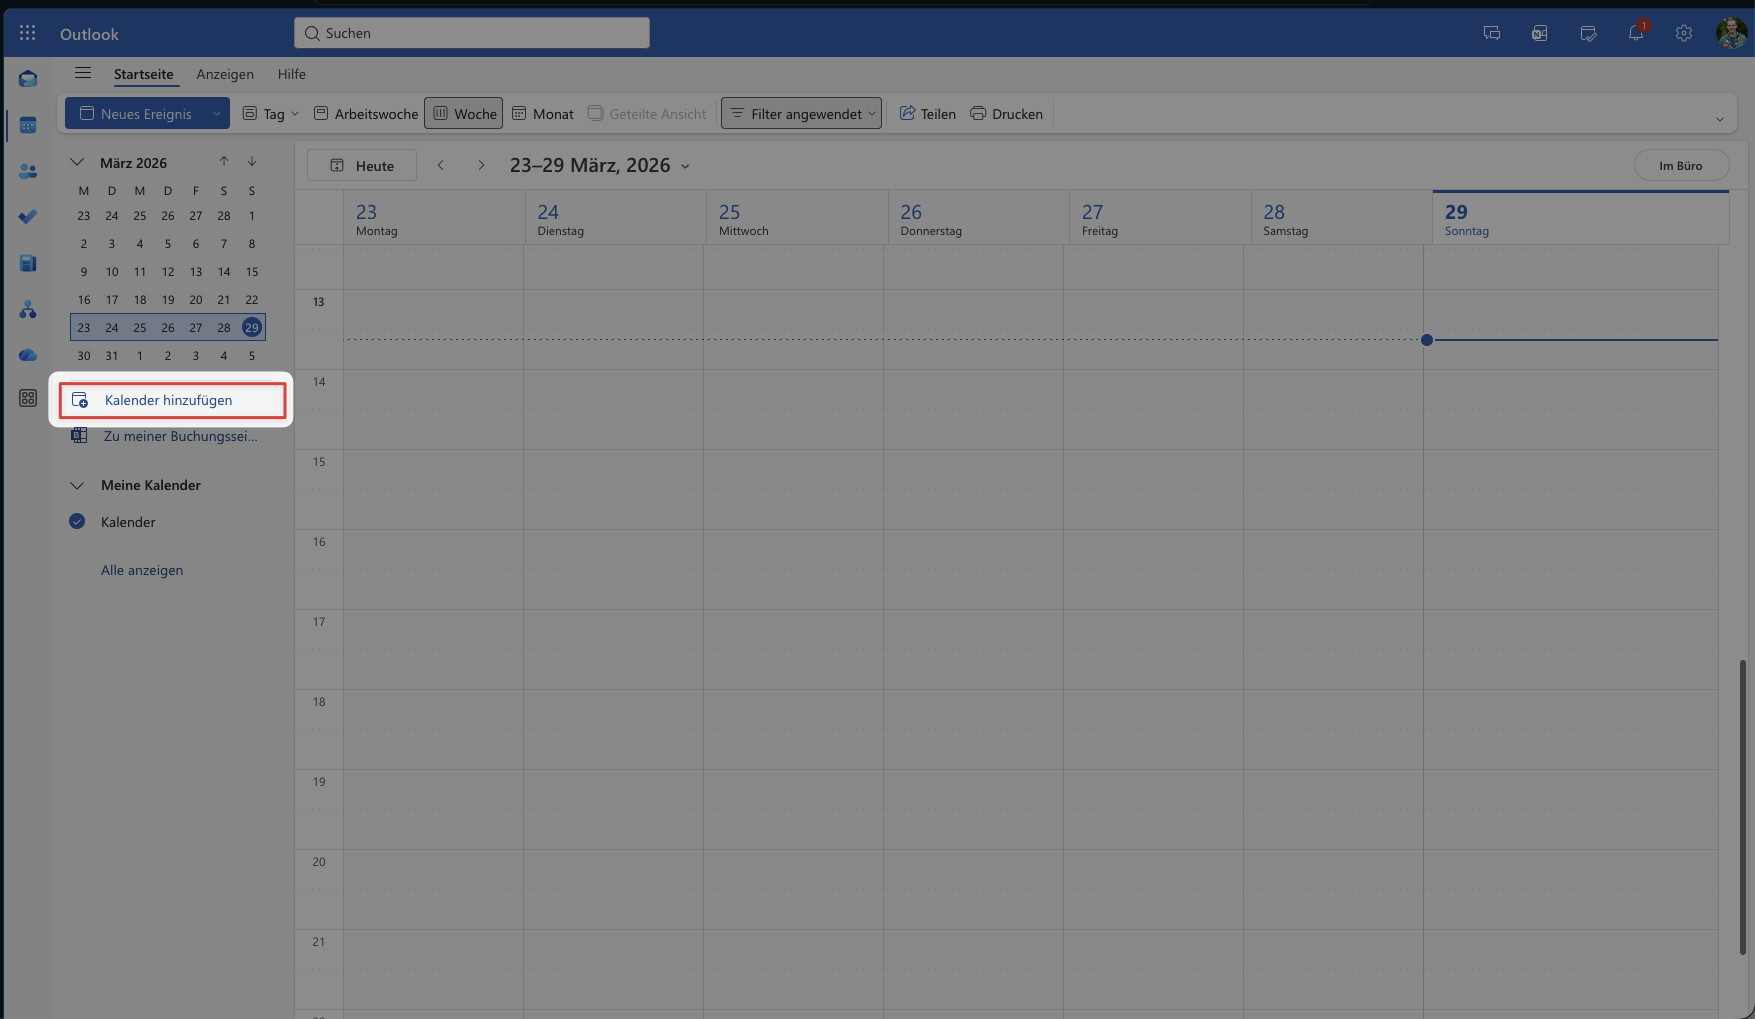Select the 15th in the mini calendar
The width and height of the screenshot is (1755, 1019).
click(x=251, y=271)
